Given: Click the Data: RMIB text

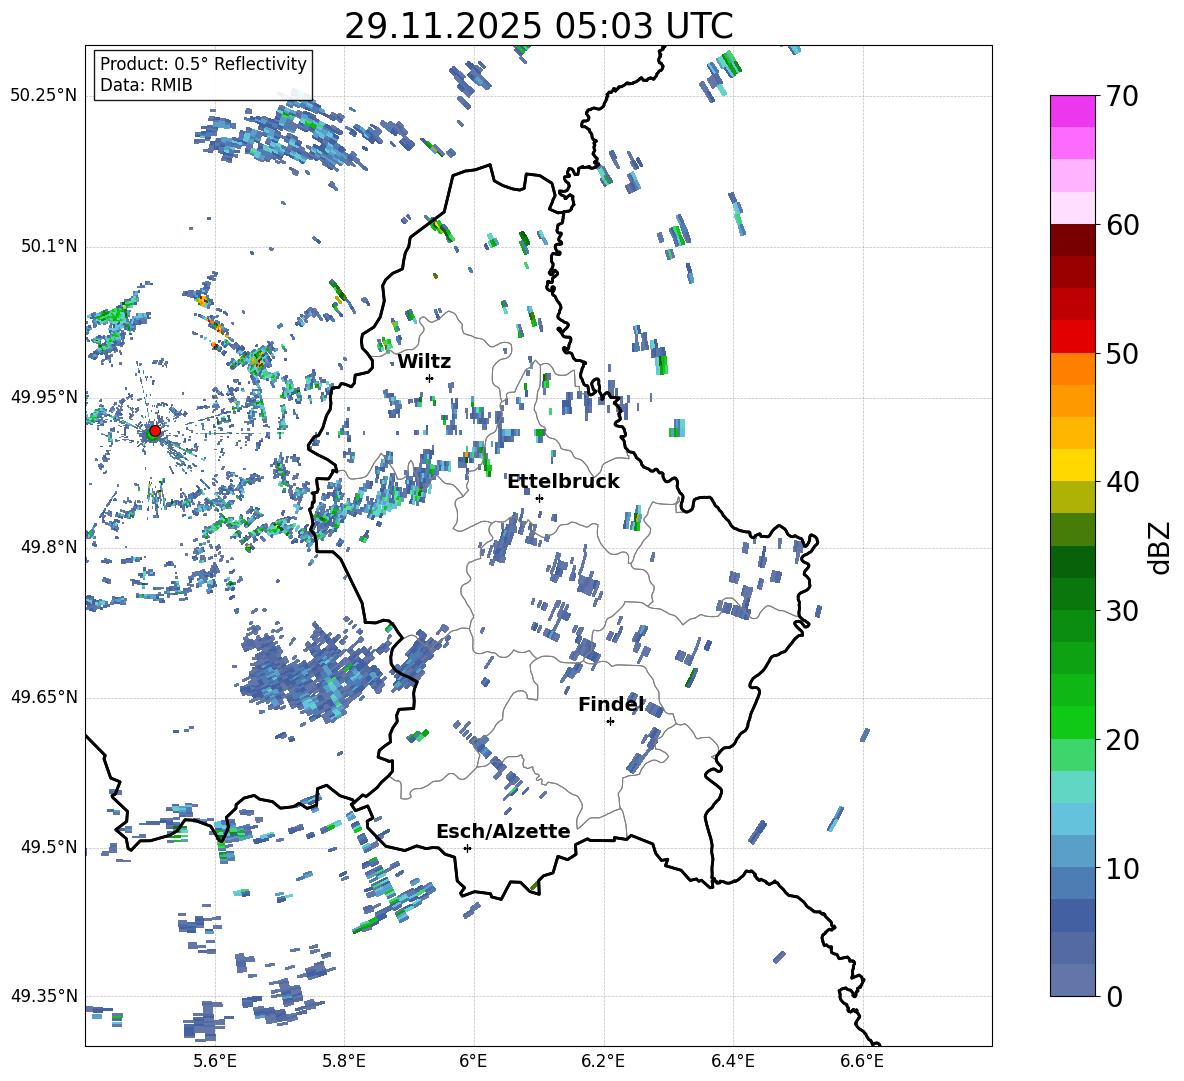Looking at the screenshot, I should tap(146, 86).
